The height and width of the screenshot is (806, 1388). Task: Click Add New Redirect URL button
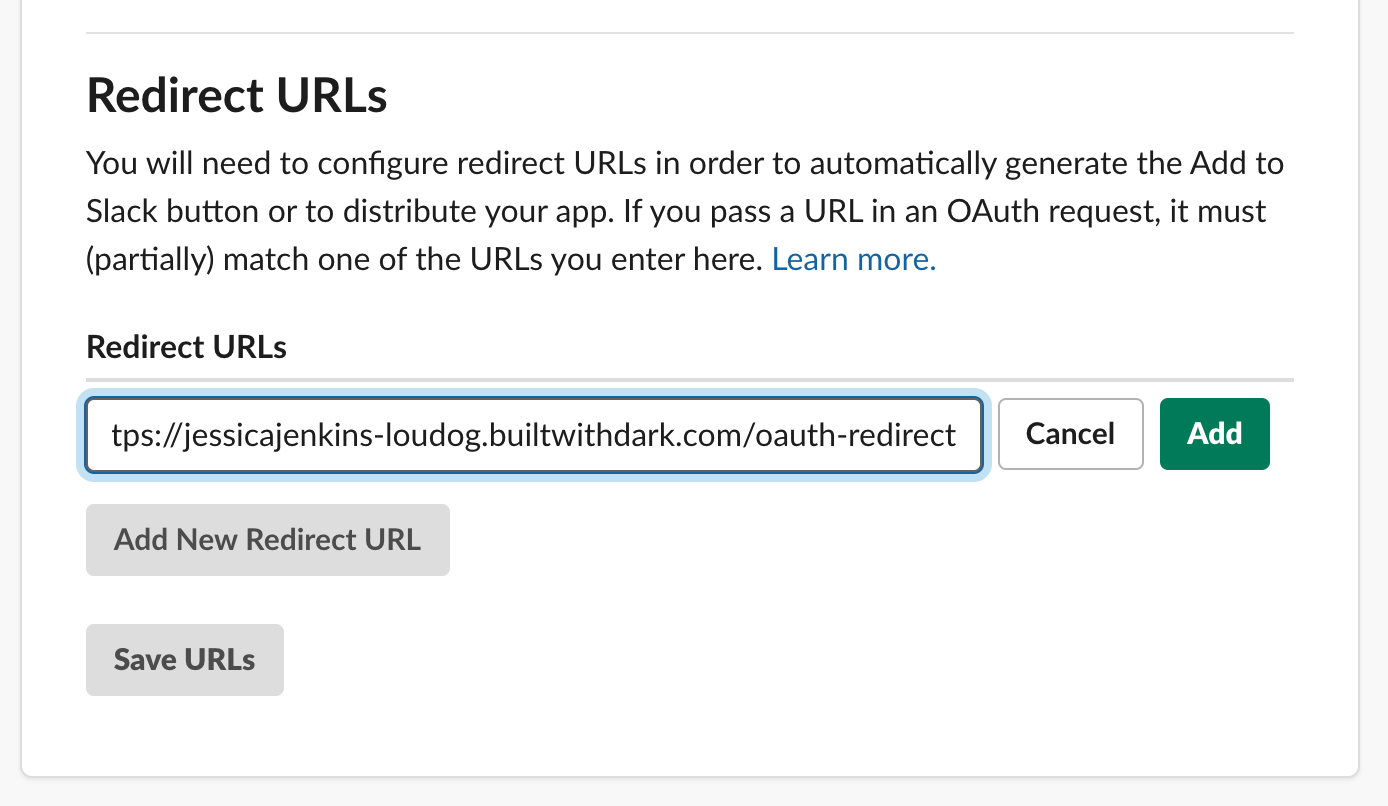pyautogui.click(x=268, y=540)
